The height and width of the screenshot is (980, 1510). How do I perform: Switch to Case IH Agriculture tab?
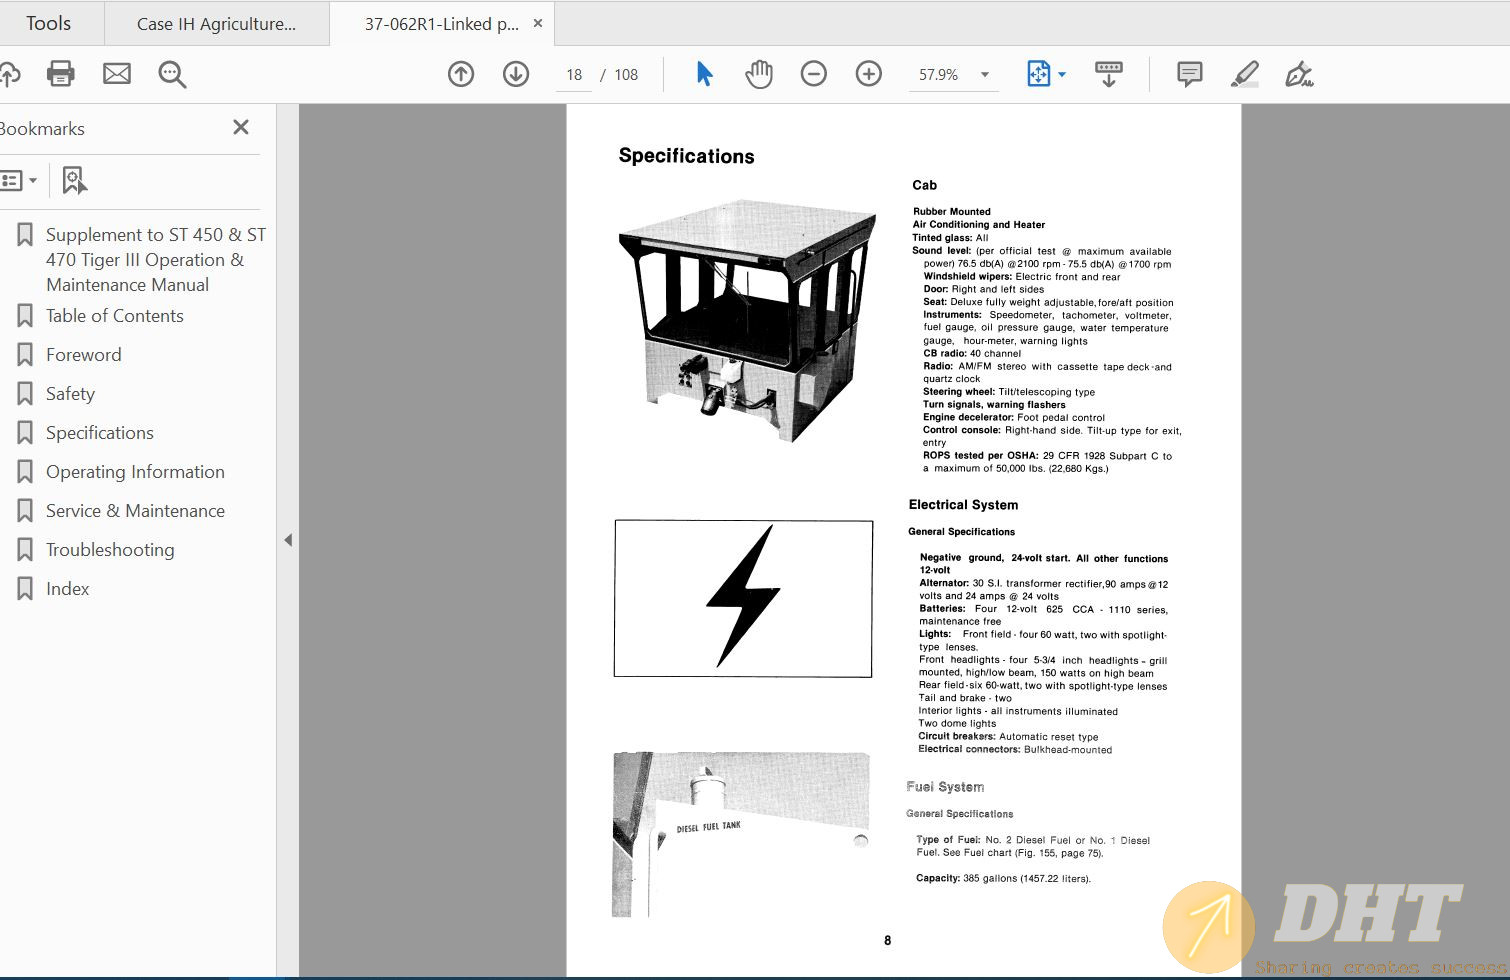click(216, 24)
